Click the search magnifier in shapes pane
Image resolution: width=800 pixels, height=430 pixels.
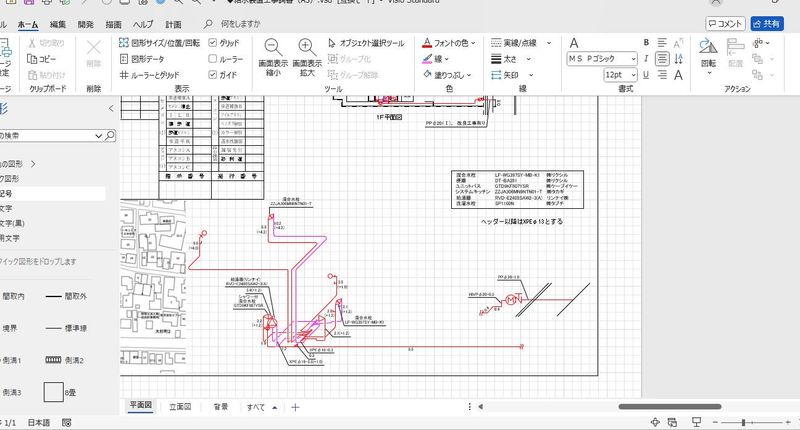pos(110,136)
